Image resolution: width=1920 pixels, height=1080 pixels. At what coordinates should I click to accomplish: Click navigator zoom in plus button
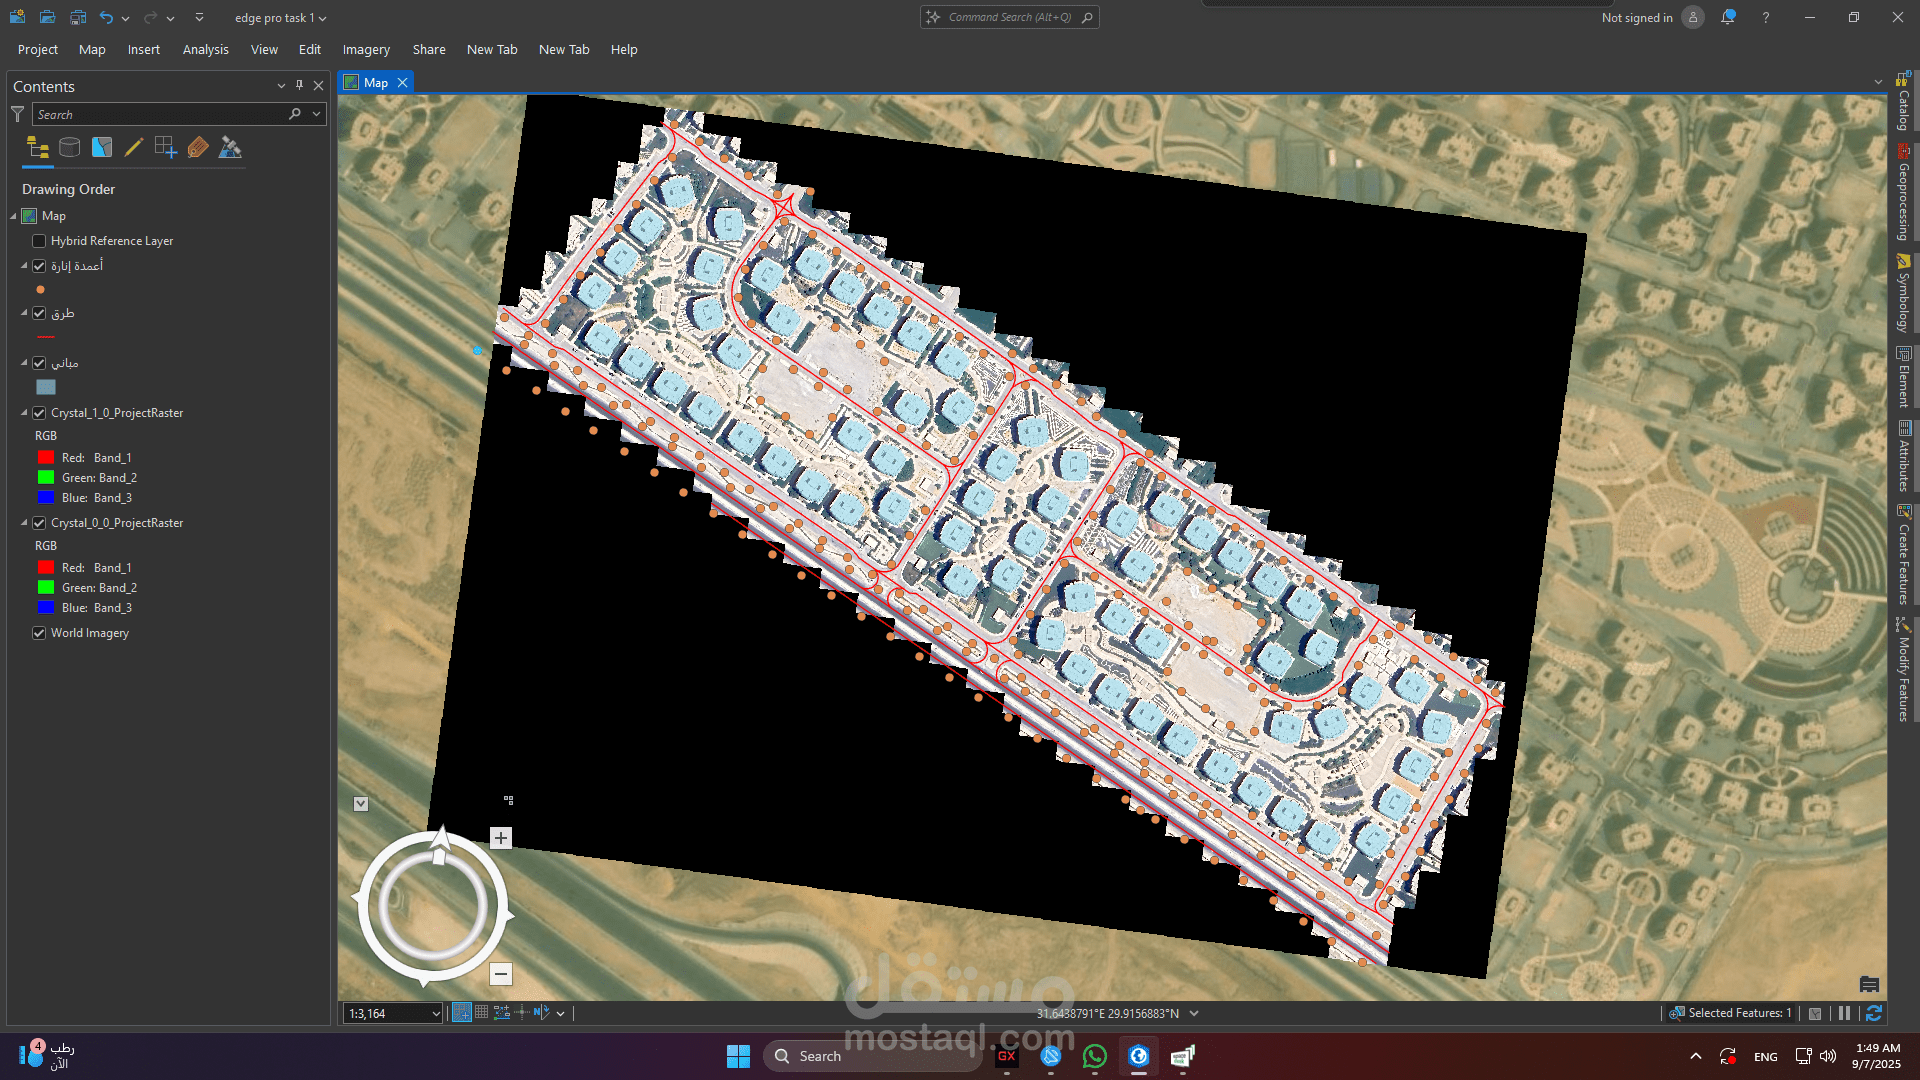click(501, 838)
